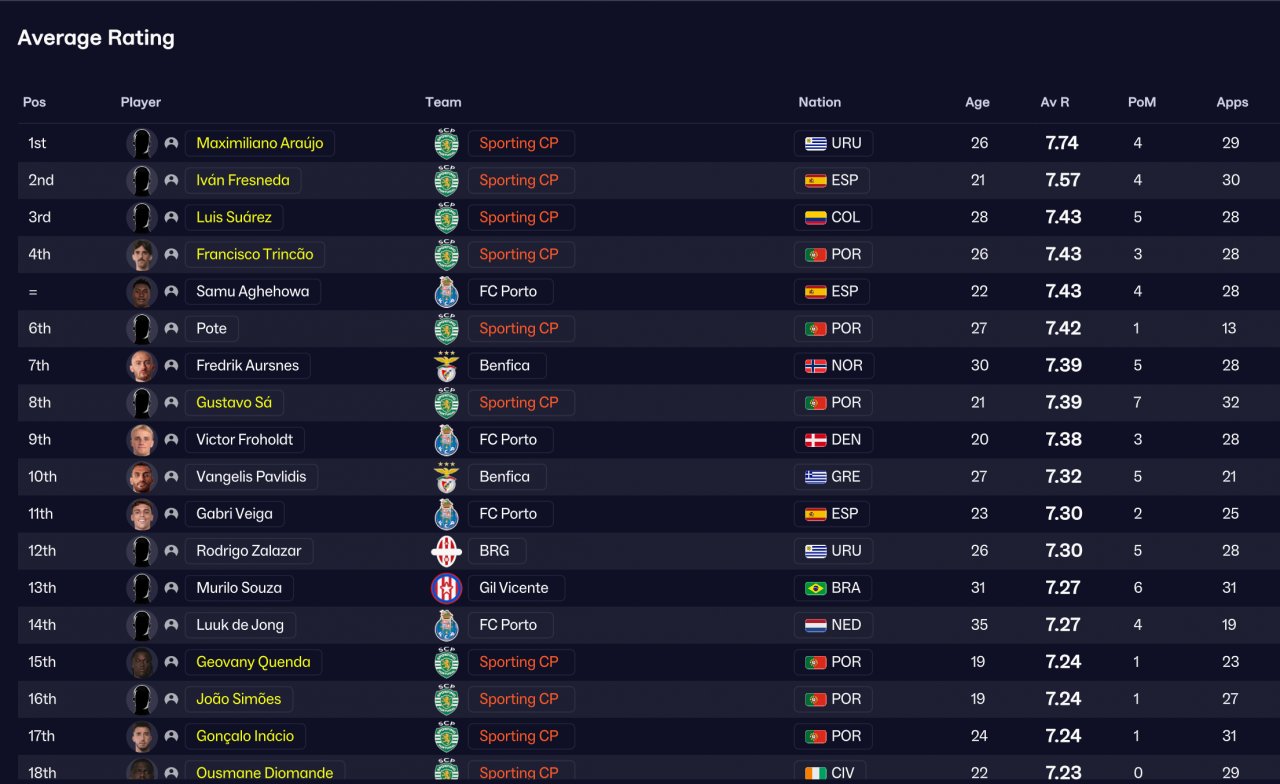Click the BRG club crest for Rodrigo Zalazar
This screenshot has height=784, width=1280.
[x=446, y=550]
